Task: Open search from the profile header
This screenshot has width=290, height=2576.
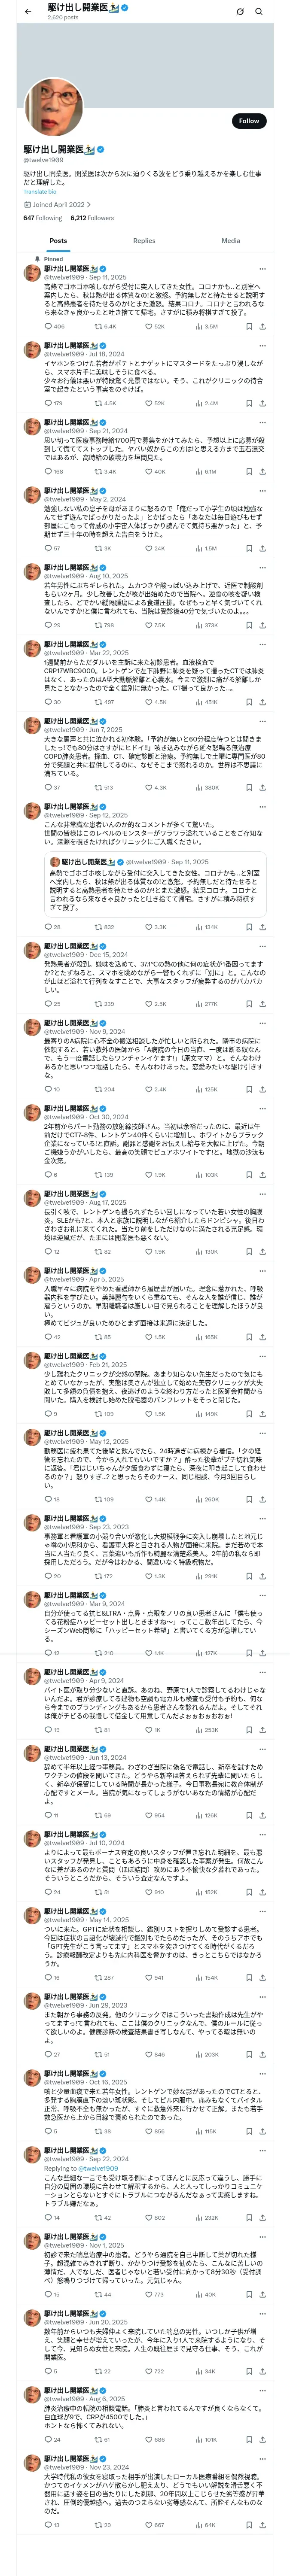Action: [259, 11]
